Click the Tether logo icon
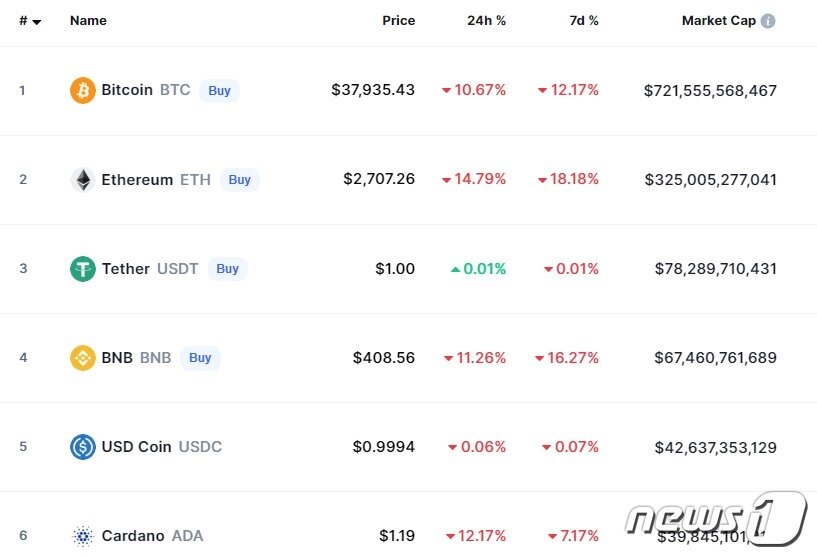 tap(83, 269)
